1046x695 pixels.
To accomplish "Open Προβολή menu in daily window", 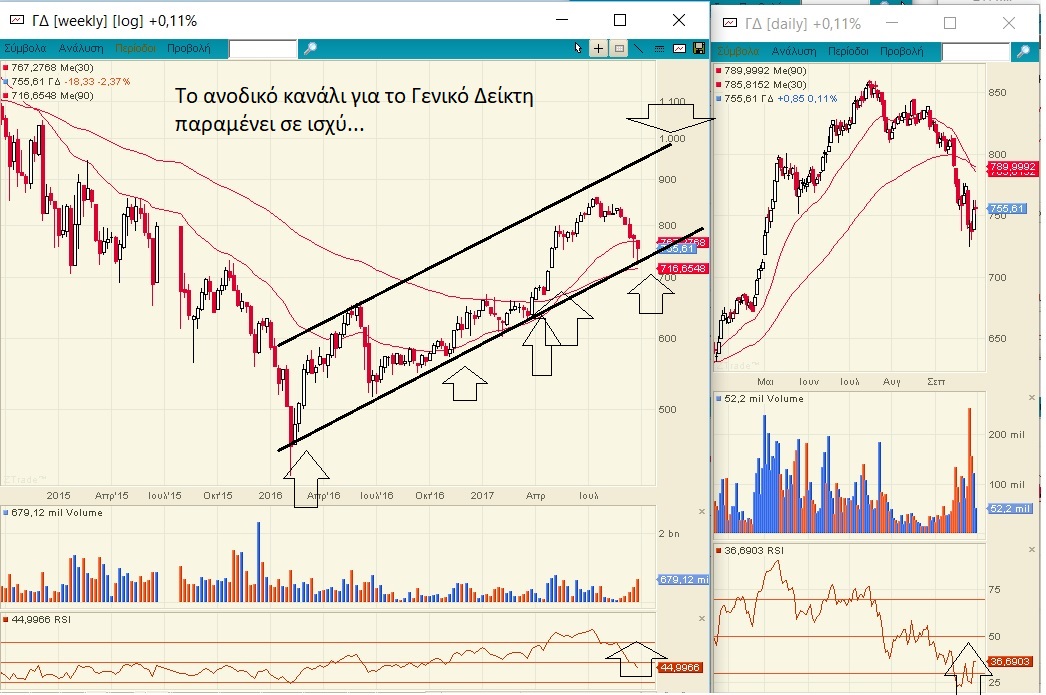I will pyautogui.click(x=903, y=51).
